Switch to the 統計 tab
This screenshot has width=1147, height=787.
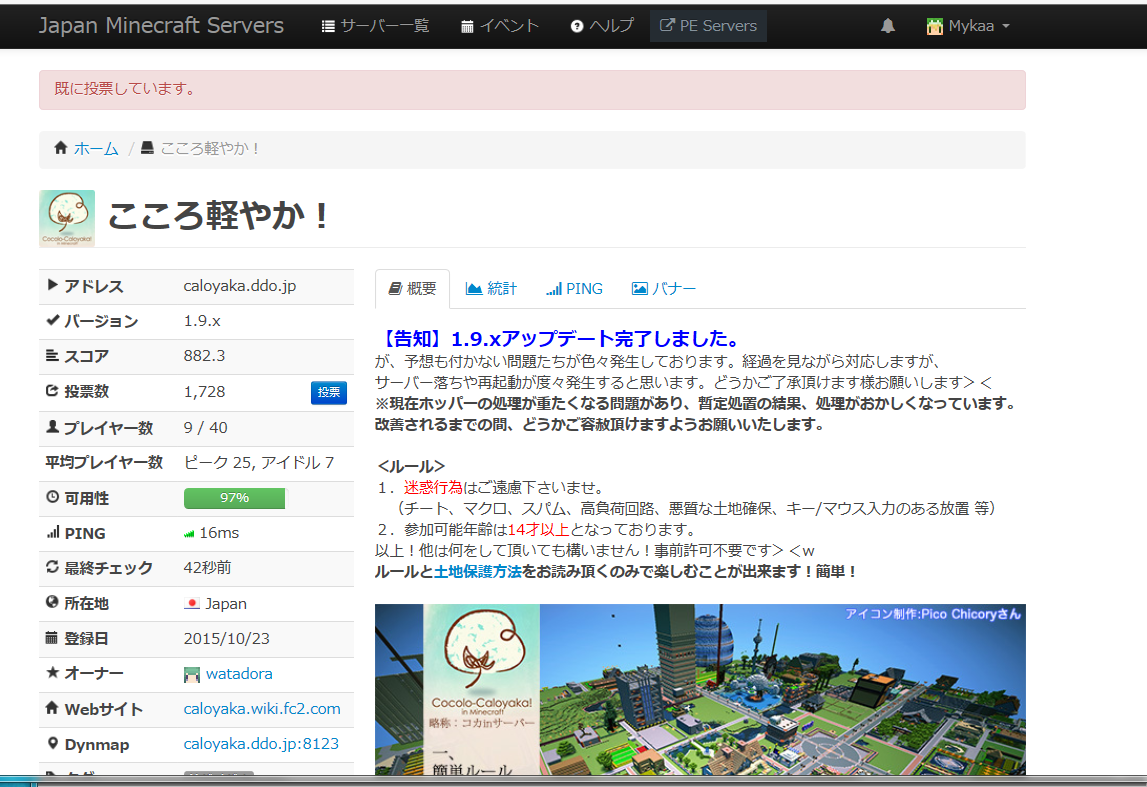coord(491,289)
